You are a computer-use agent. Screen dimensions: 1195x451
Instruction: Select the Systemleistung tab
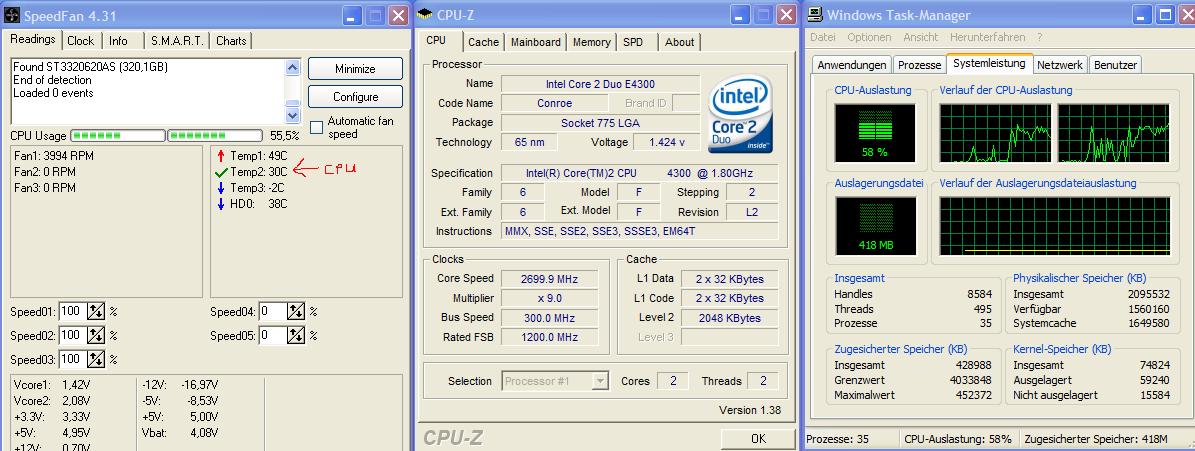coord(989,64)
